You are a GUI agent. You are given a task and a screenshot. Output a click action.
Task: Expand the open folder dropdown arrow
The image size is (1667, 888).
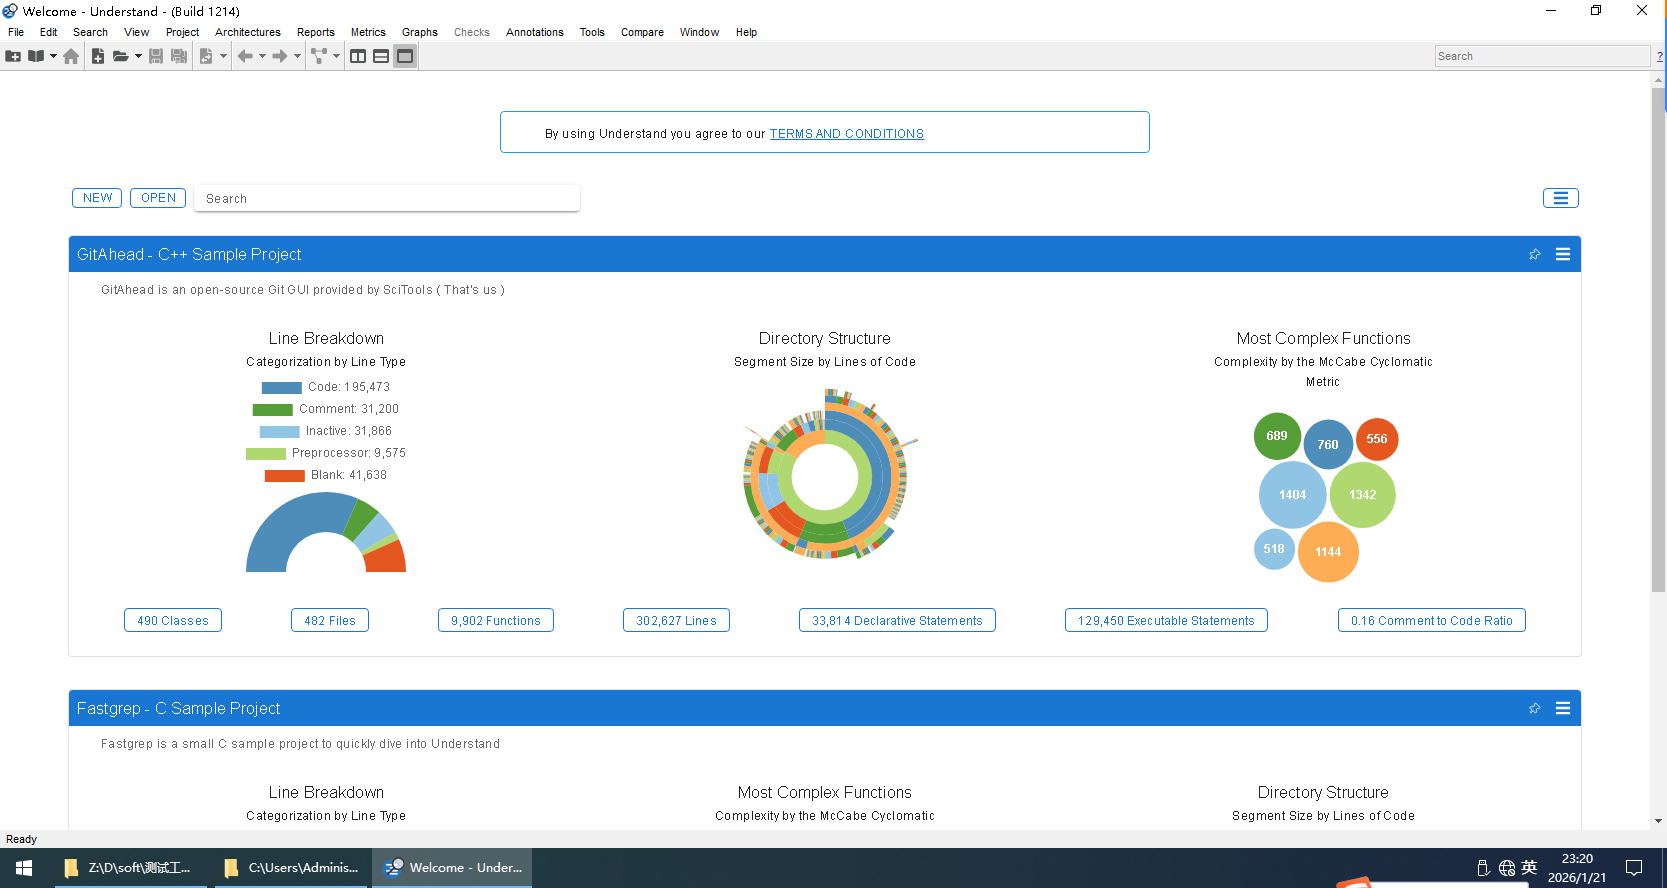[138, 57]
